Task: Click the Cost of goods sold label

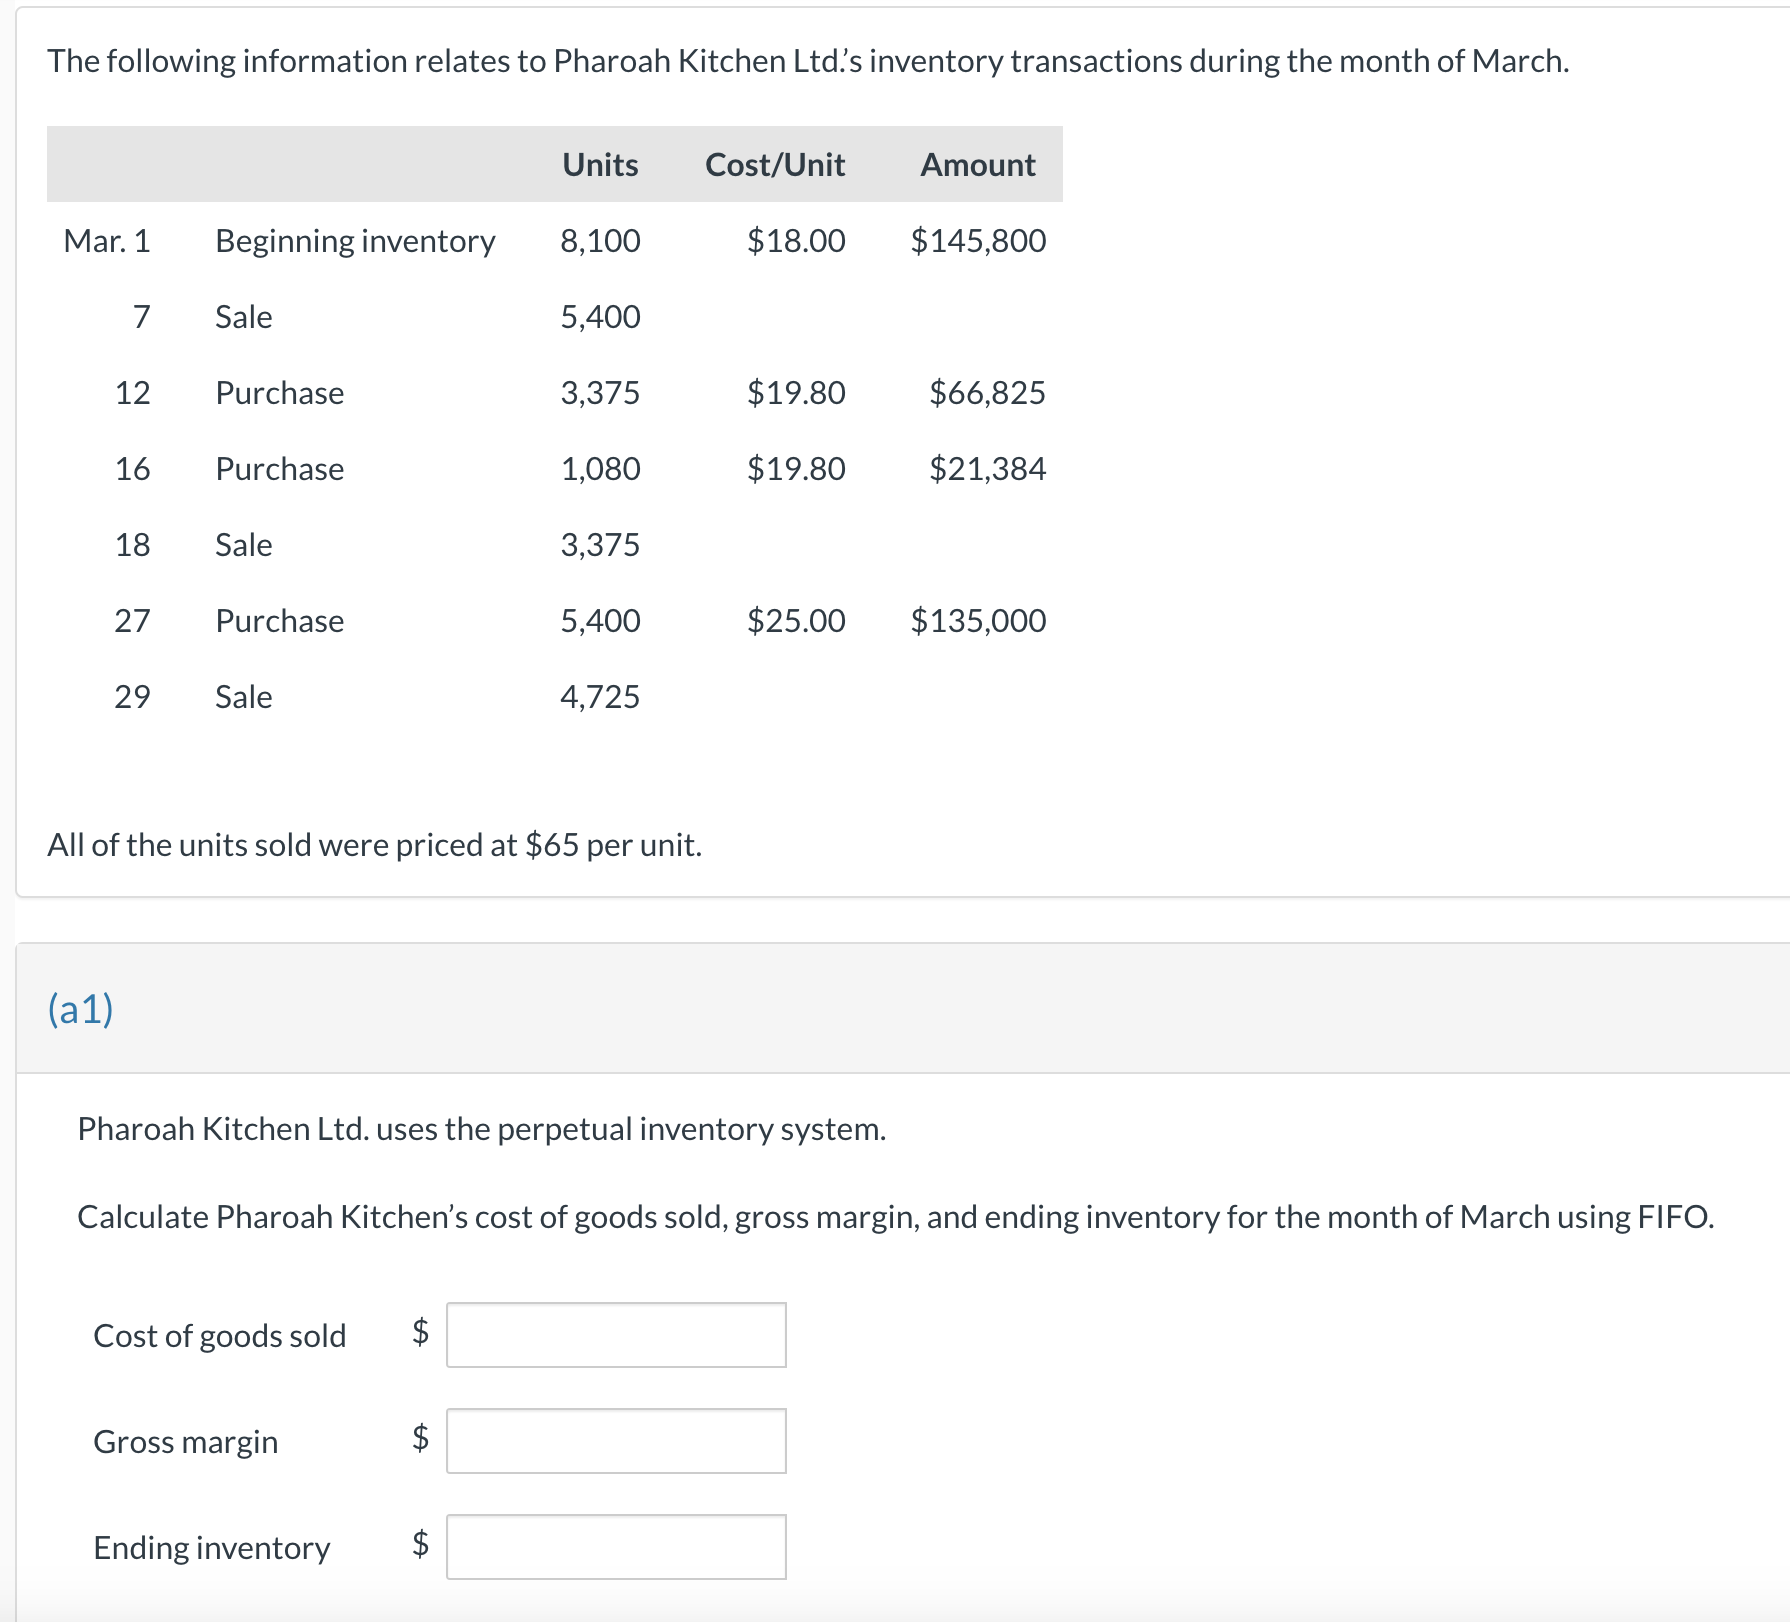Action: pyautogui.click(x=219, y=1336)
